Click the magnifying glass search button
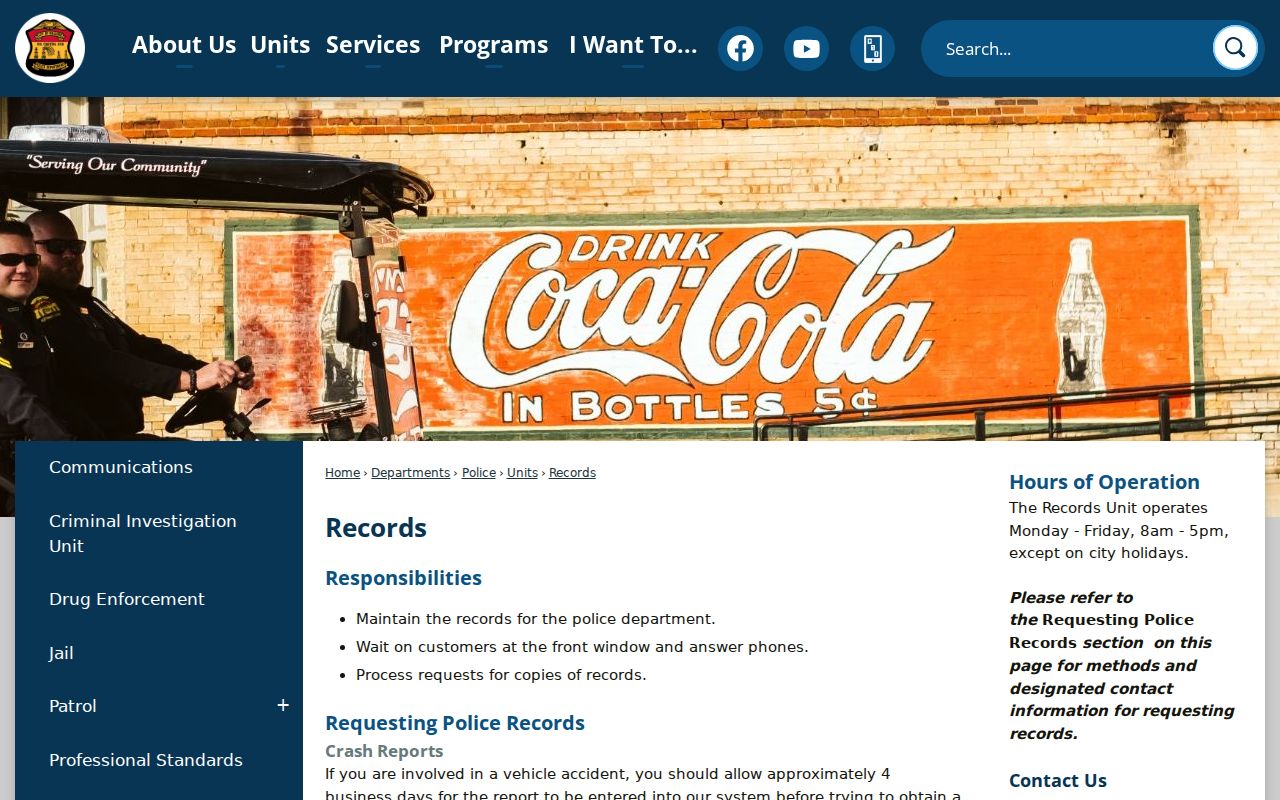This screenshot has height=800, width=1280. click(x=1235, y=48)
